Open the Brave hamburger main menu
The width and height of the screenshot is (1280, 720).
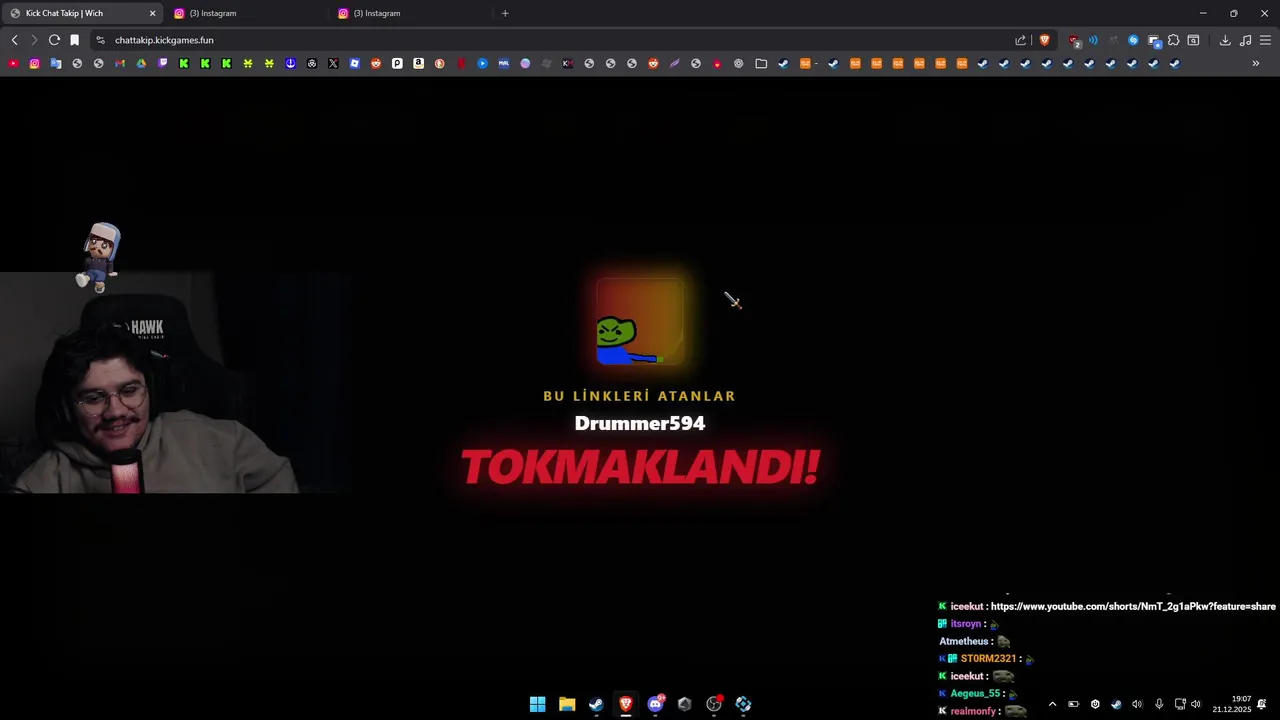click(x=1265, y=40)
